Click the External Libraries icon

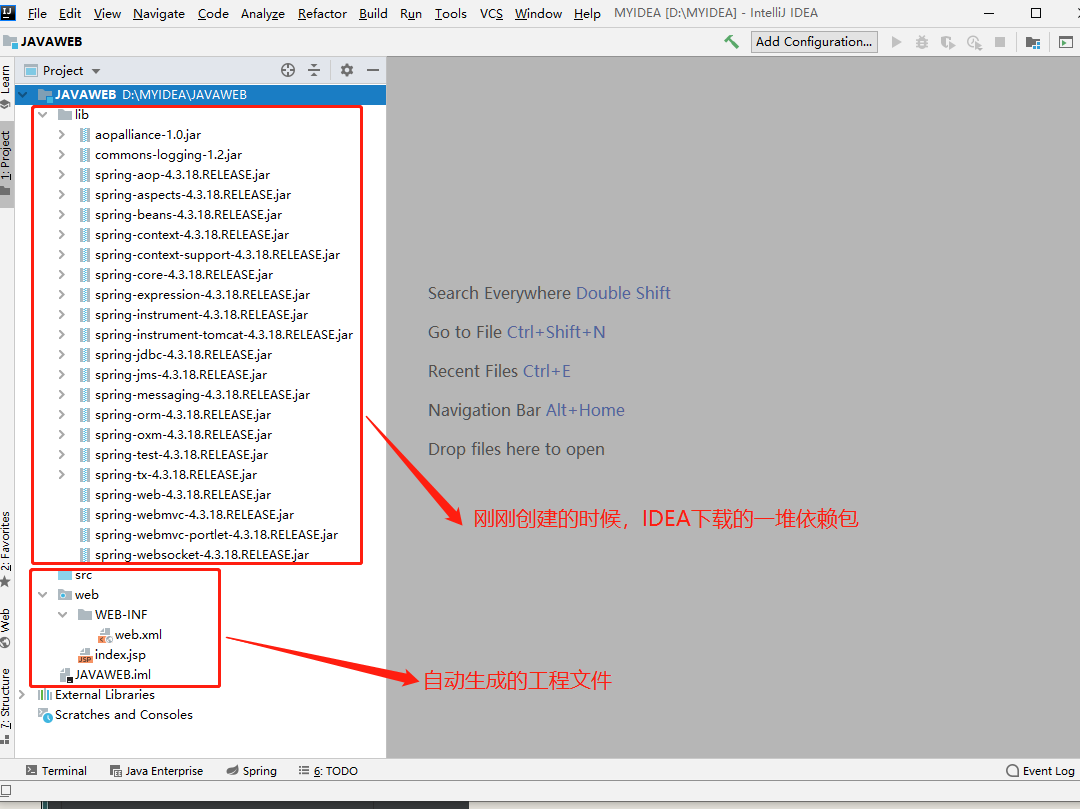[45, 695]
